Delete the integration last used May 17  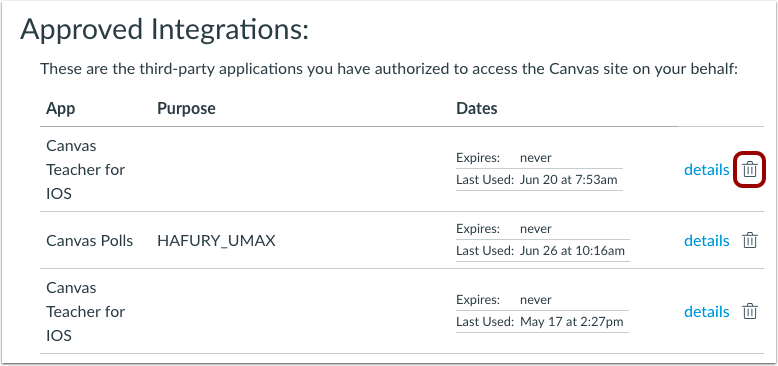tap(750, 311)
